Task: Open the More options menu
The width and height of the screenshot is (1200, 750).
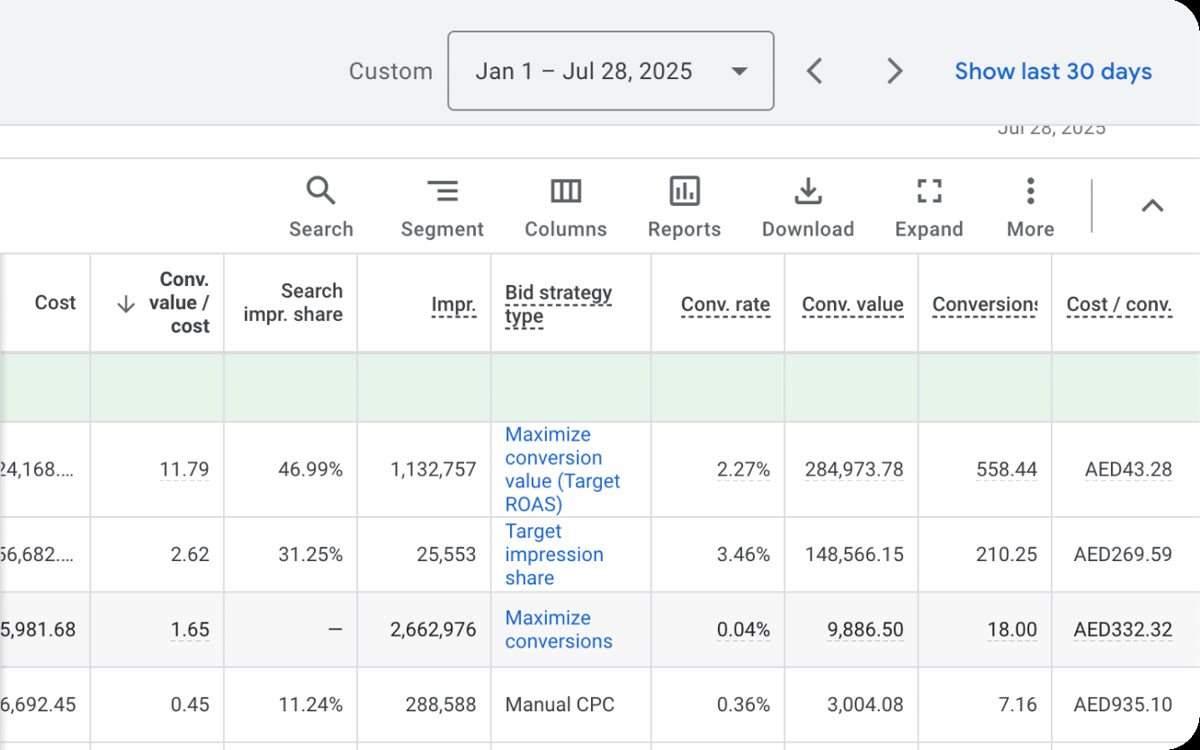Action: point(1030,207)
